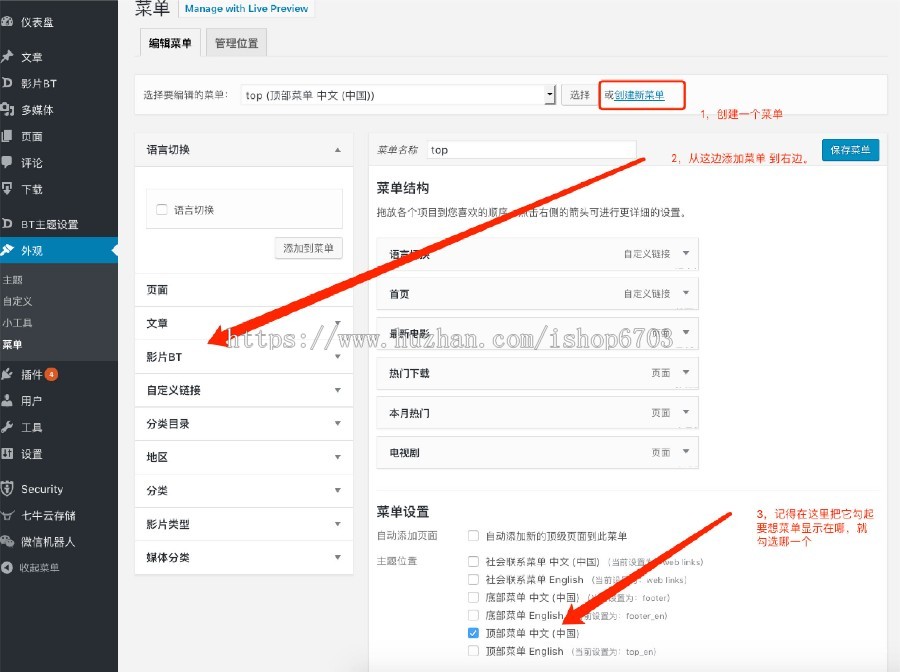
Task: Check 社会联系菜单 中文 (中国) location
Action: coord(474,561)
